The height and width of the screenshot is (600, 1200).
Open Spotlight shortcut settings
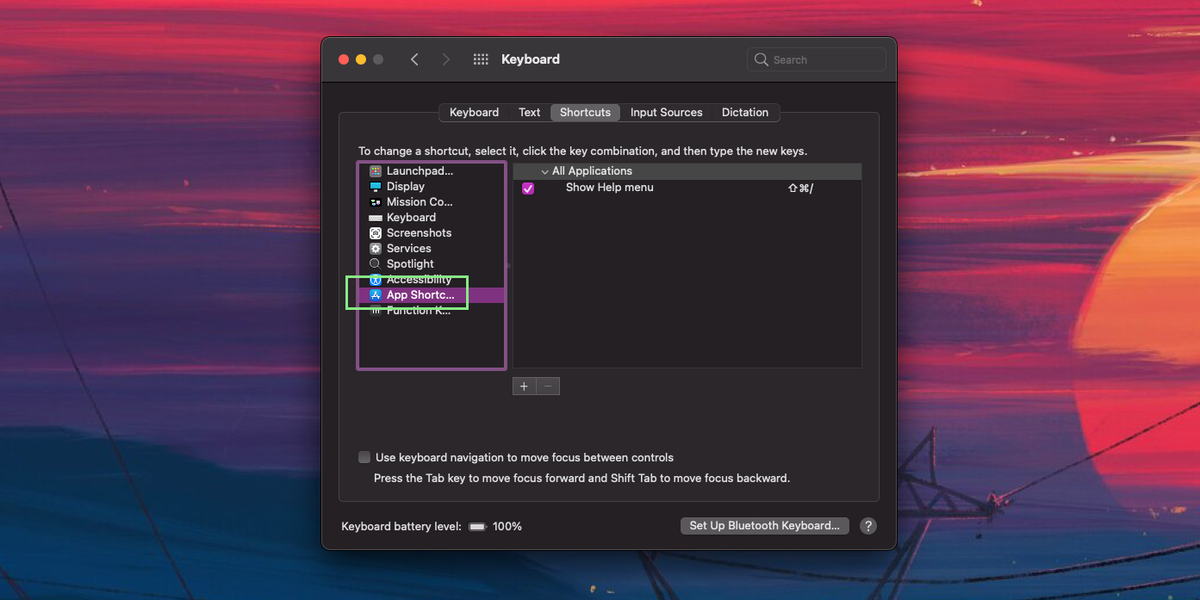[x=409, y=263]
